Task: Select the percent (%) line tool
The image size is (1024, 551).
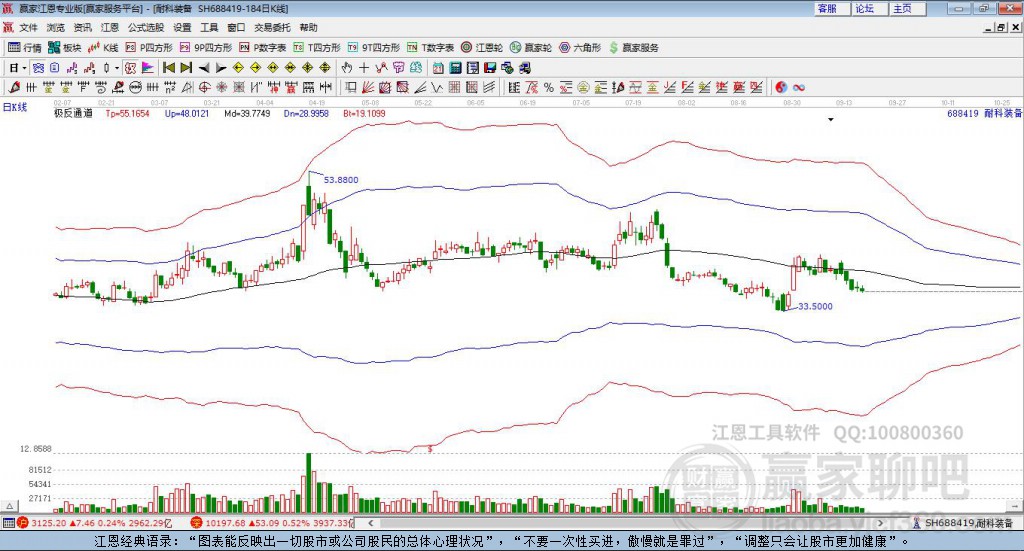Action: [549, 87]
